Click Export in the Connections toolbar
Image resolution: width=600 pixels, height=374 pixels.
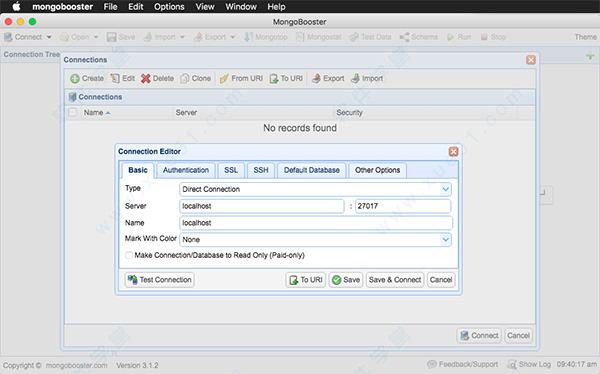(328, 78)
